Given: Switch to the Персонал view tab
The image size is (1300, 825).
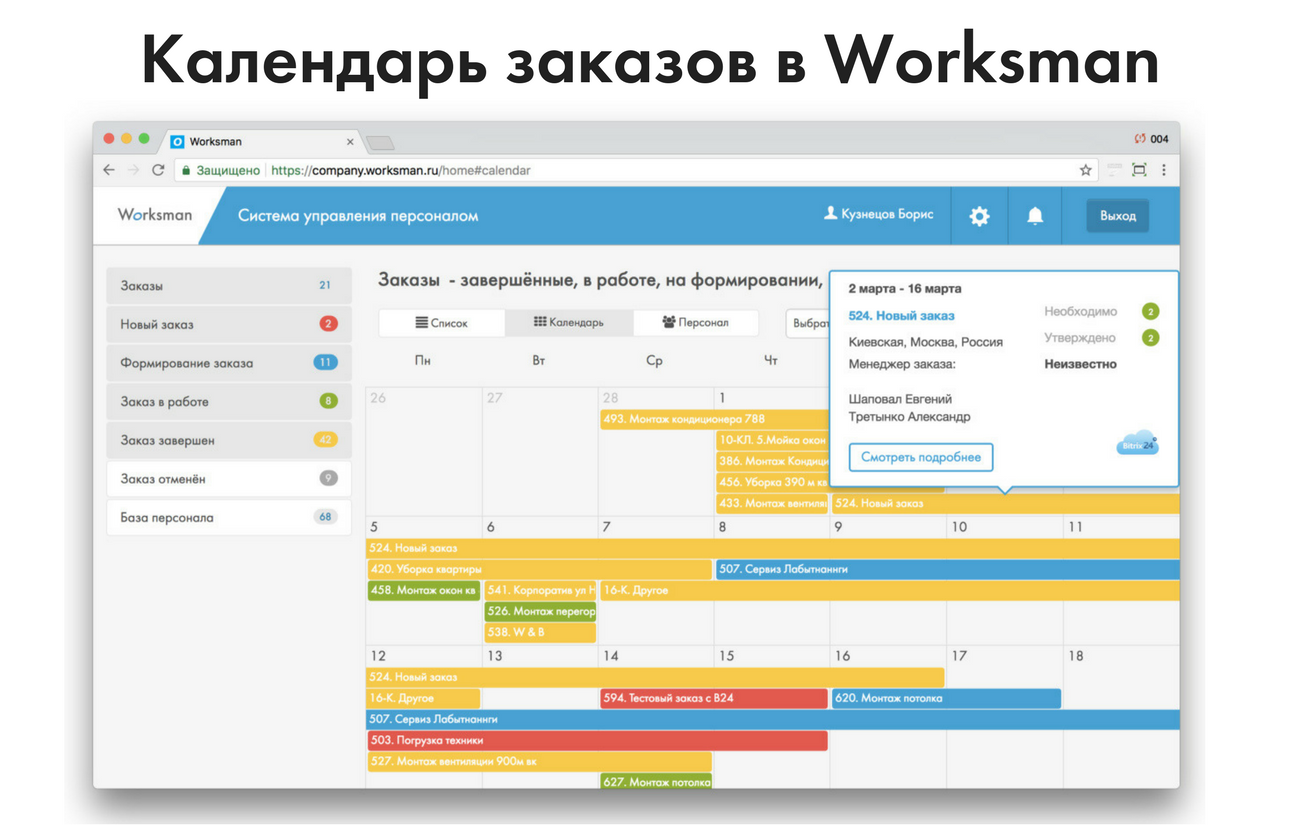Looking at the screenshot, I should [696, 323].
